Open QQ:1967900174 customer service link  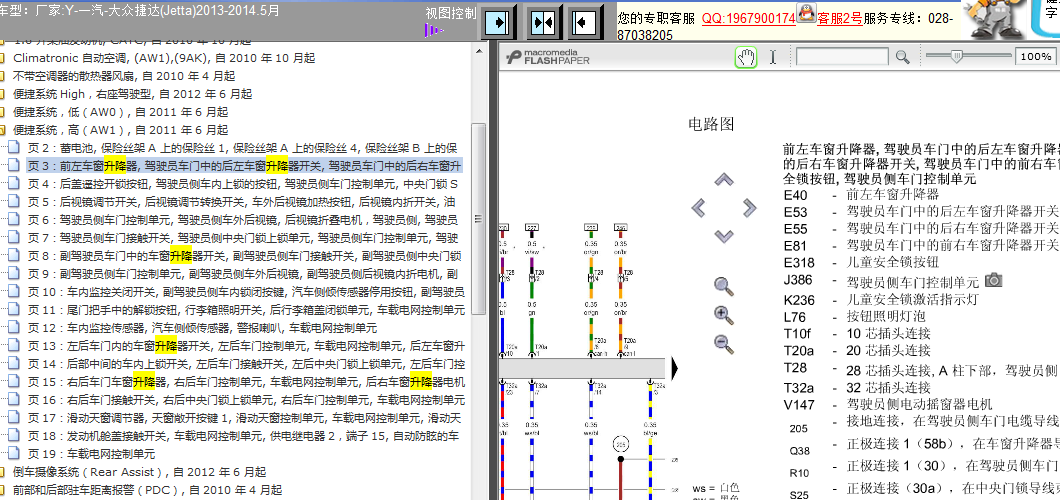point(748,19)
